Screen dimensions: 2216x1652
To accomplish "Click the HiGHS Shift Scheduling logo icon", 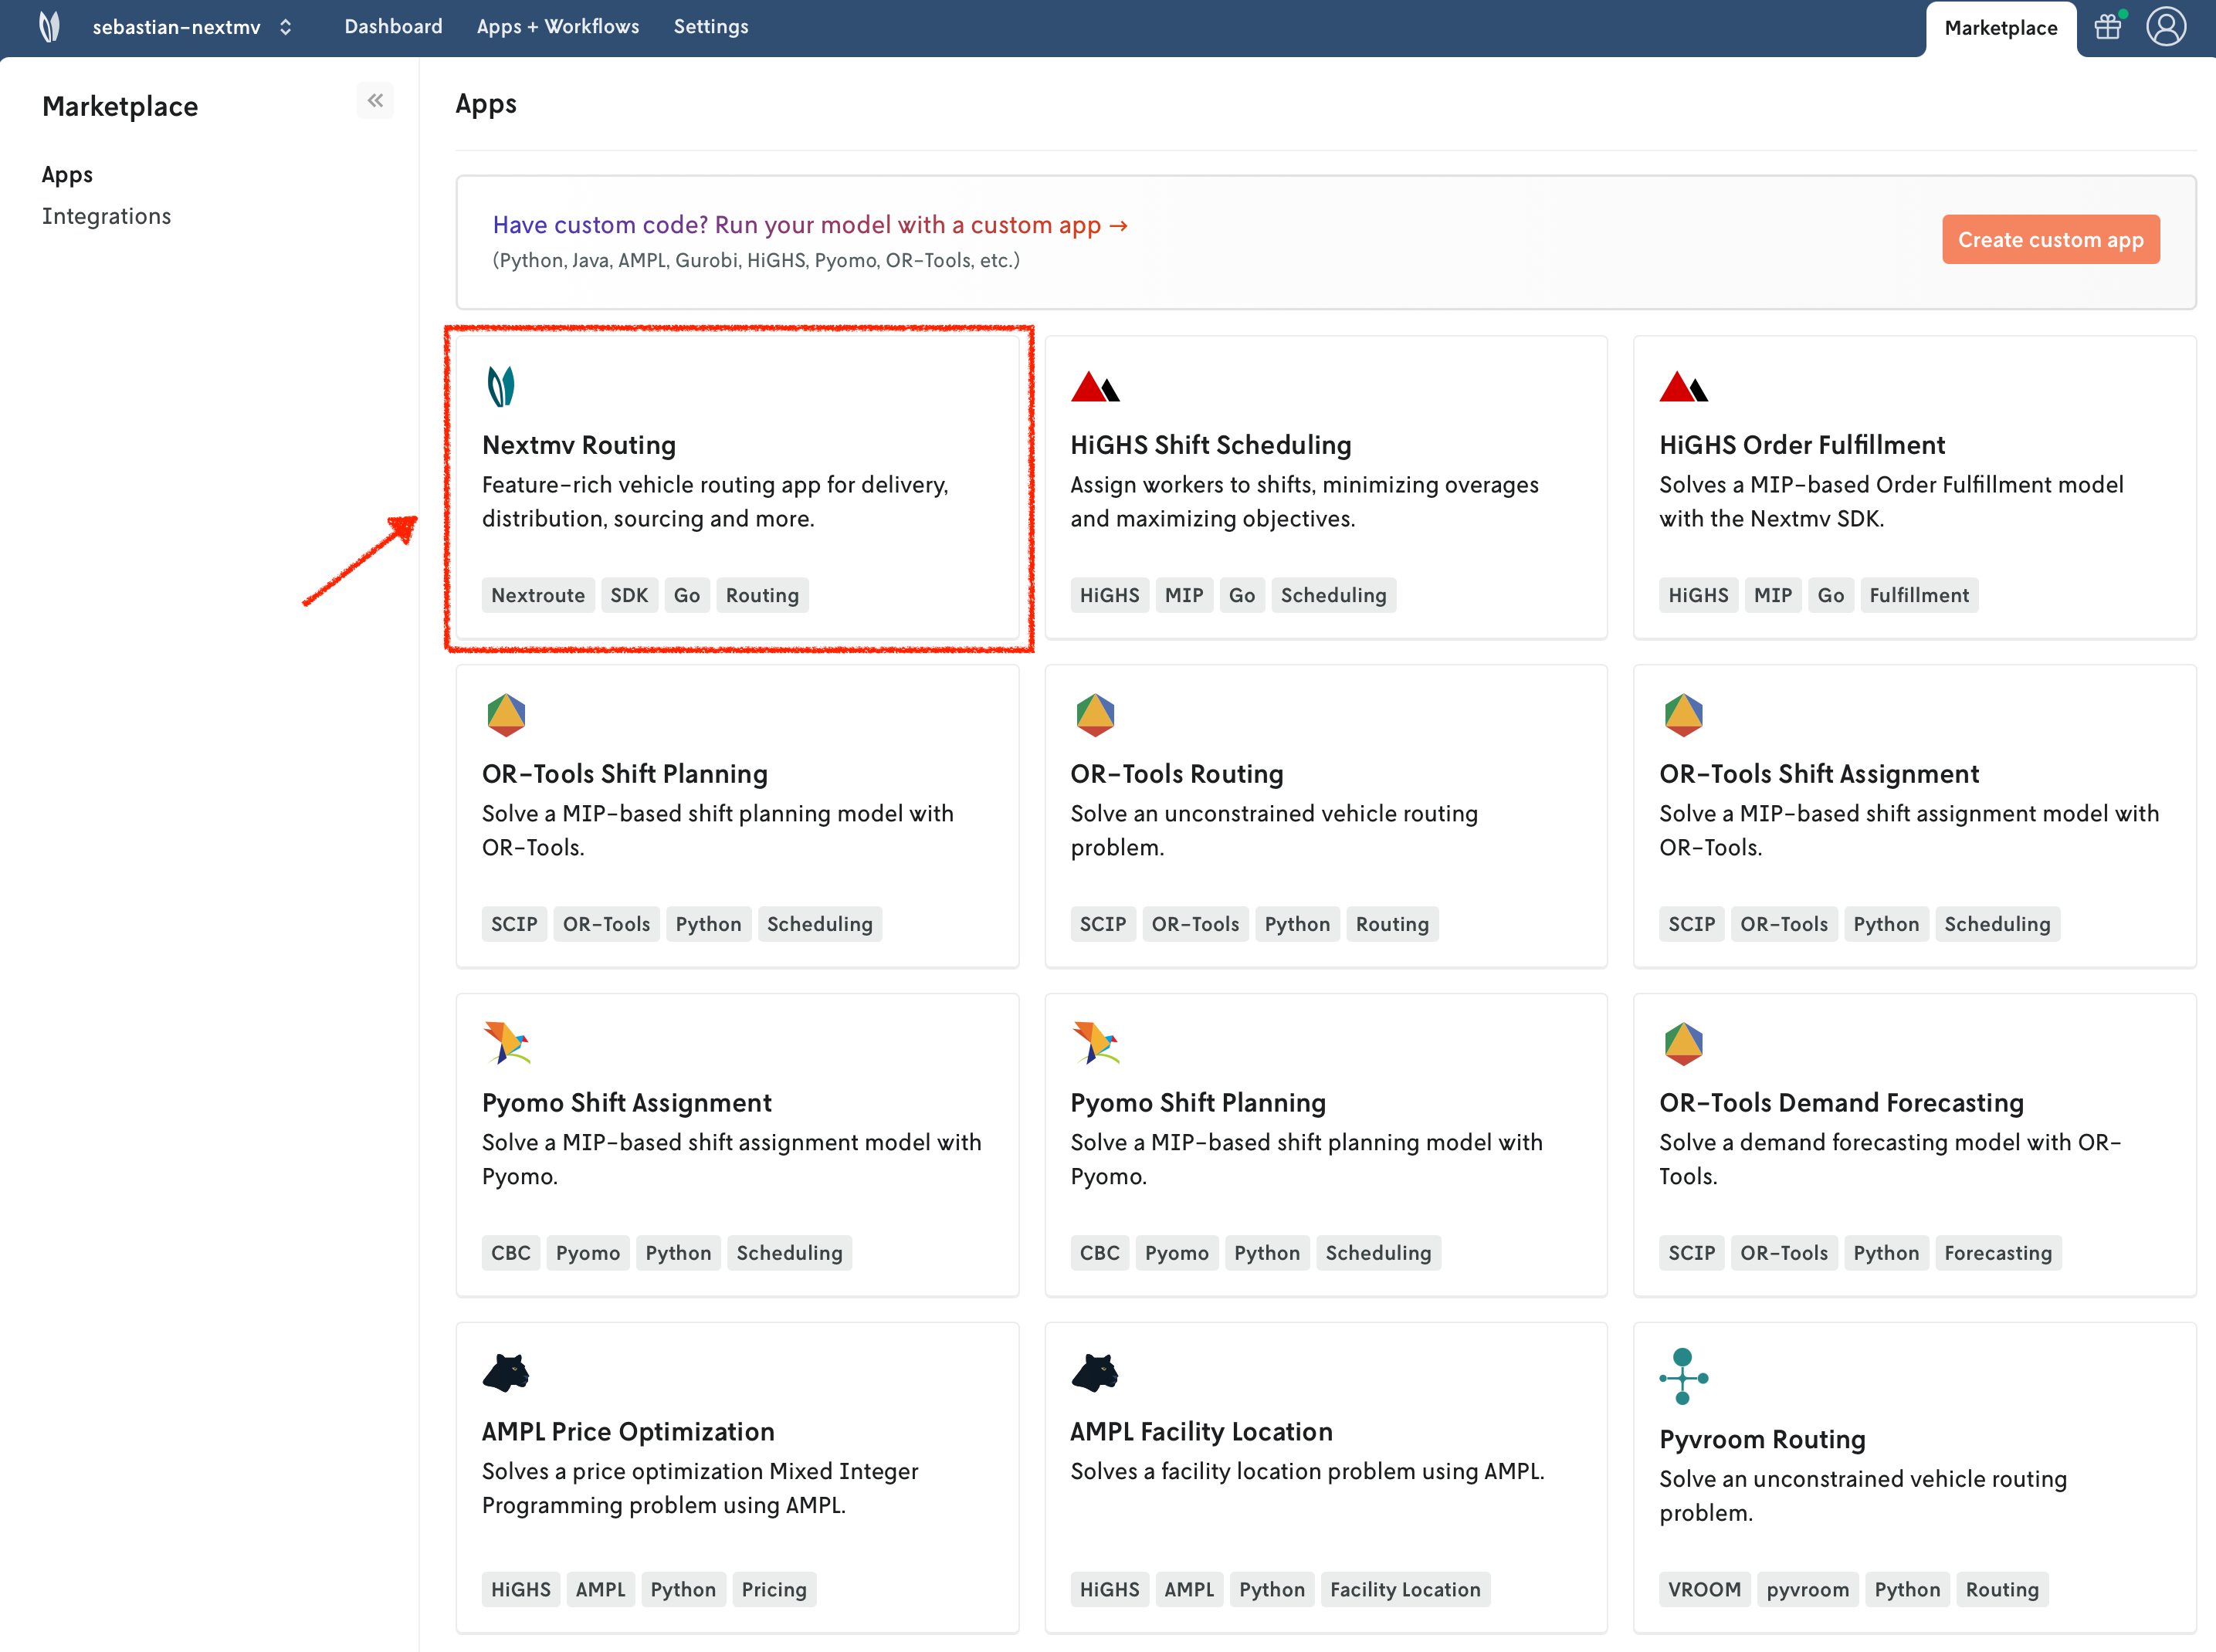I will [x=1094, y=386].
